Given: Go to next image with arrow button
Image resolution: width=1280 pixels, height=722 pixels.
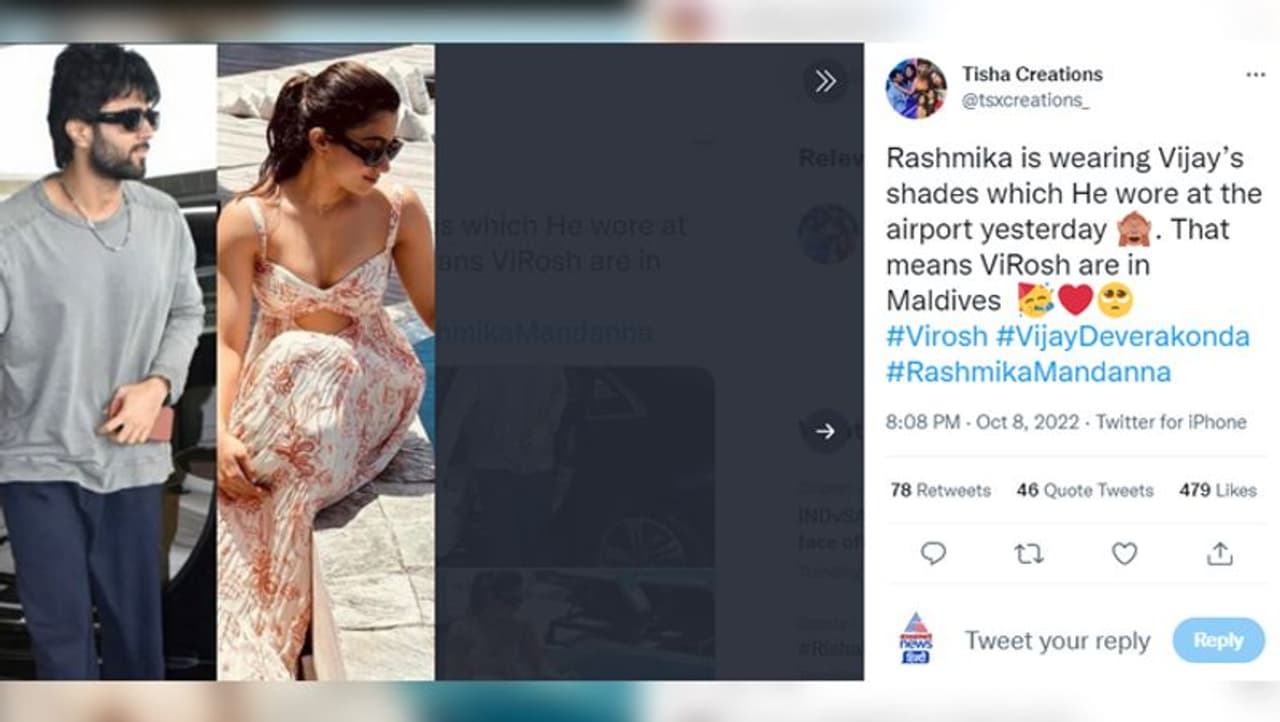Looking at the screenshot, I should click(x=825, y=431).
